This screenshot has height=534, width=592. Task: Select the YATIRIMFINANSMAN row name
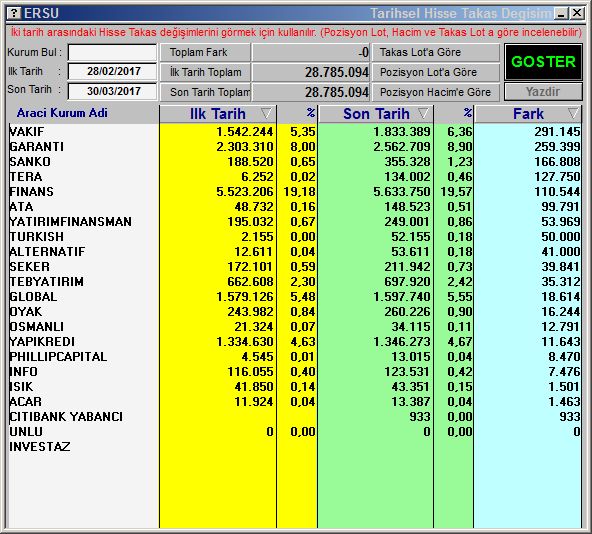coord(71,222)
